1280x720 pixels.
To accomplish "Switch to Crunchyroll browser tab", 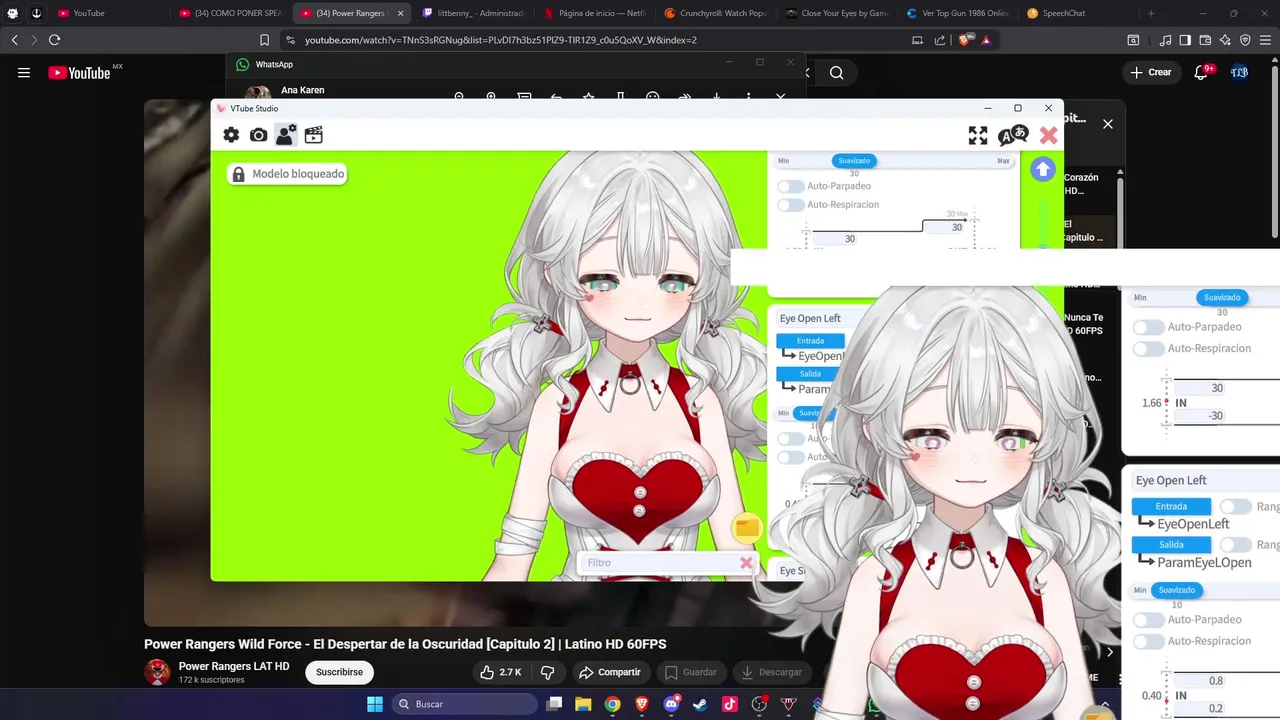I will click(x=715, y=13).
